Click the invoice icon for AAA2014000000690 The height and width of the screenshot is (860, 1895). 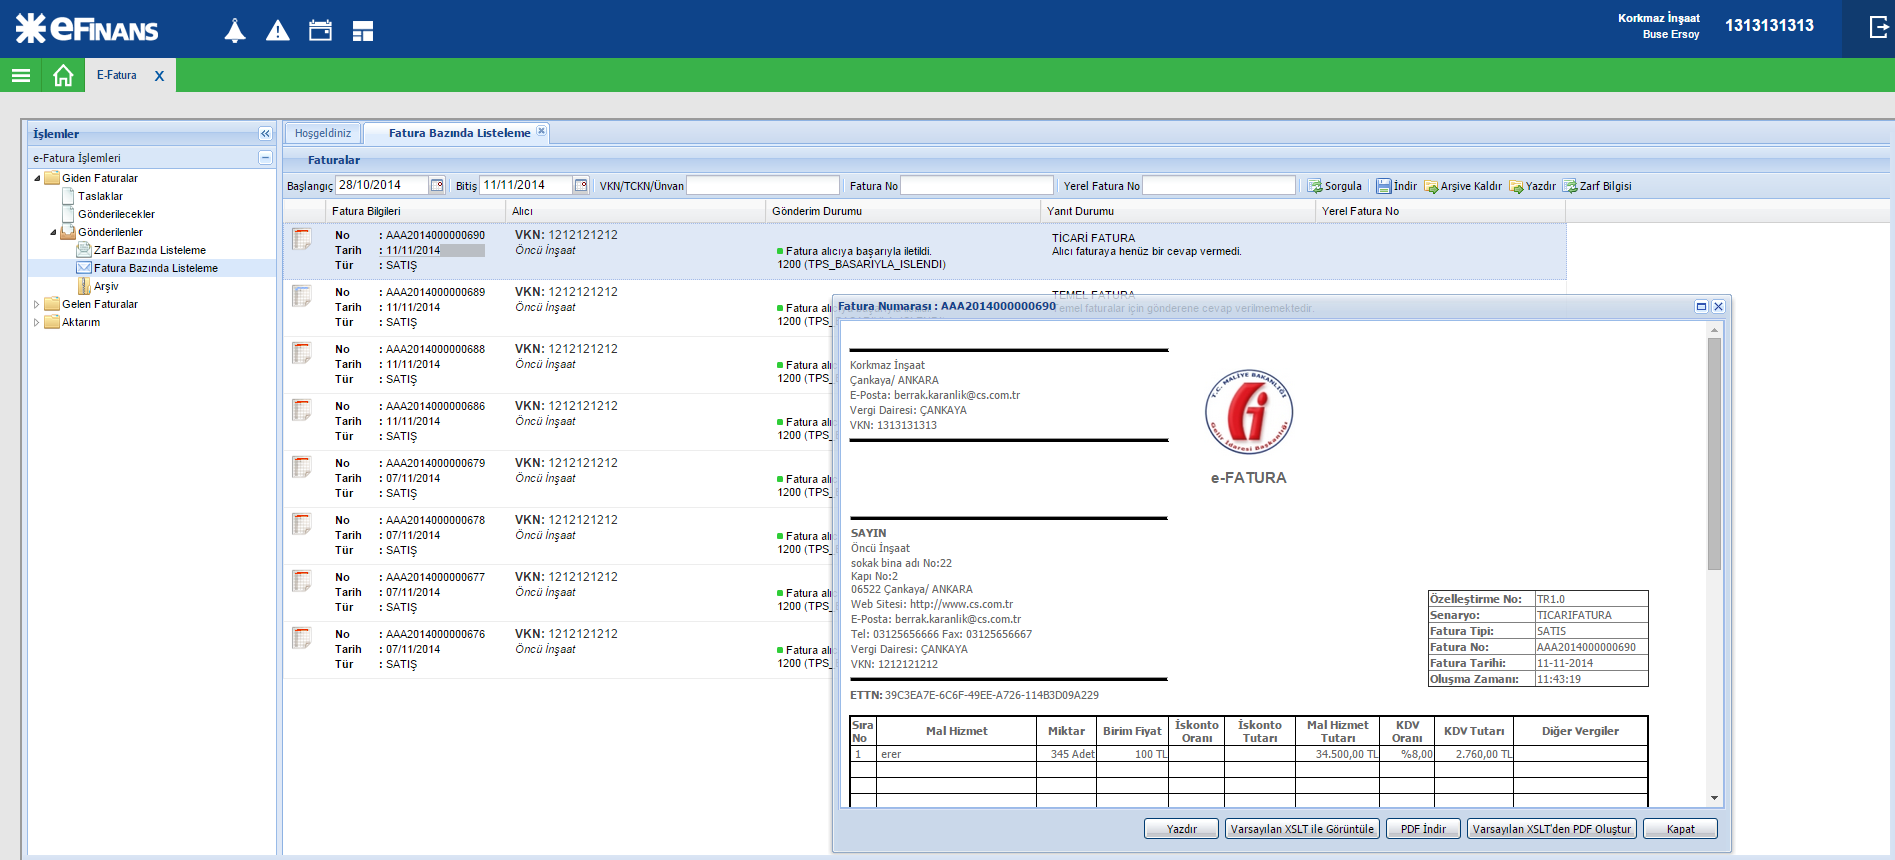(301, 239)
